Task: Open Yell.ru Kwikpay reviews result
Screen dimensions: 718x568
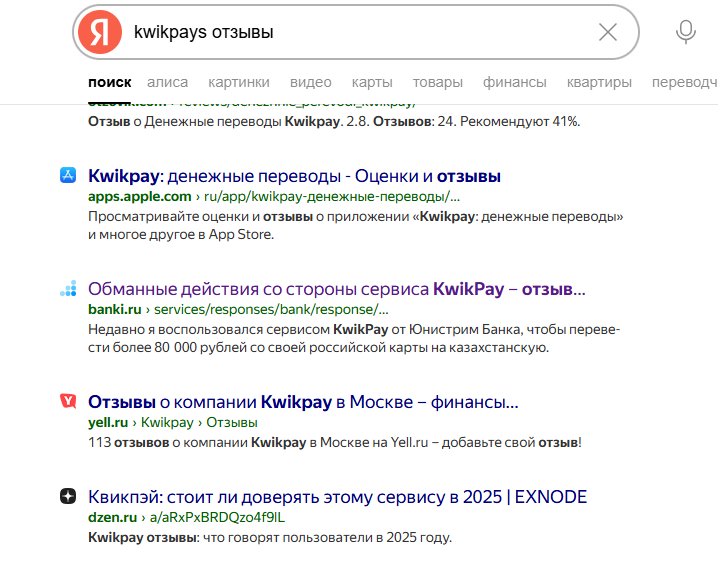Action: pyautogui.click(x=303, y=402)
